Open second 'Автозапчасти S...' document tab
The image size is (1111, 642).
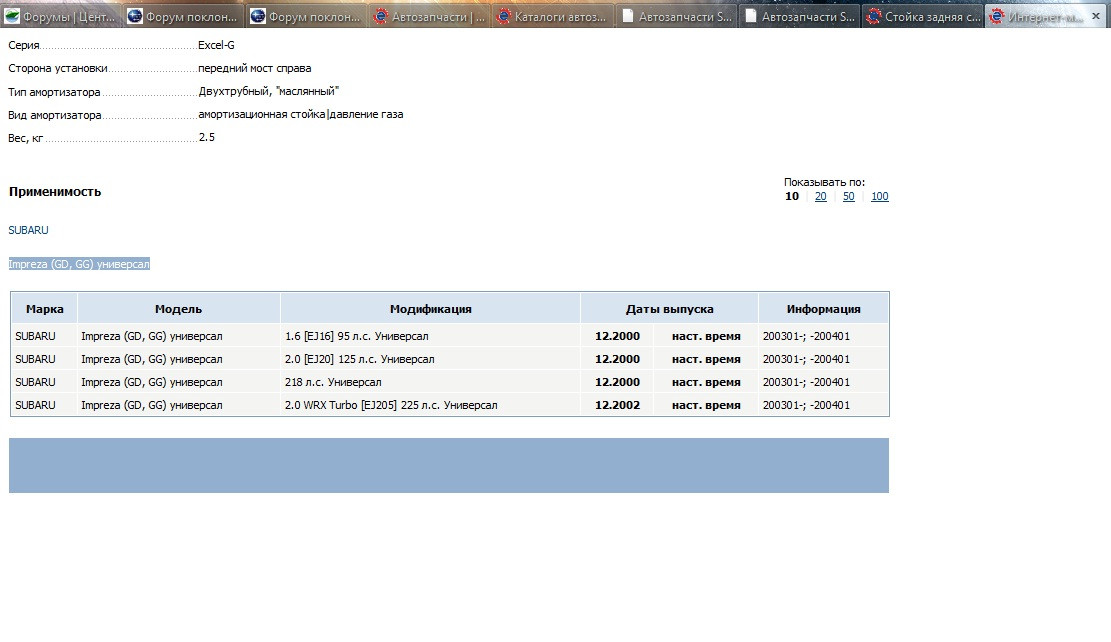799,16
